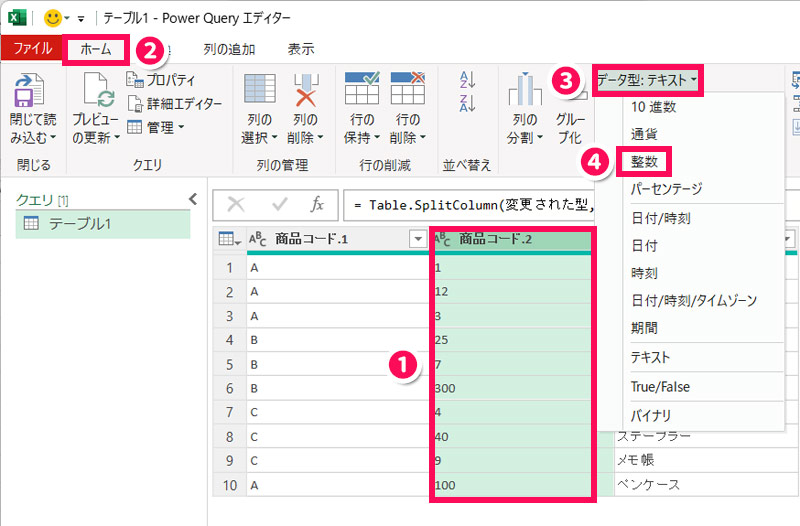Image resolution: width=800 pixels, height=526 pixels.
Task: Choose 通貨 data type
Action: pyautogui.click(x=644, y=134)
